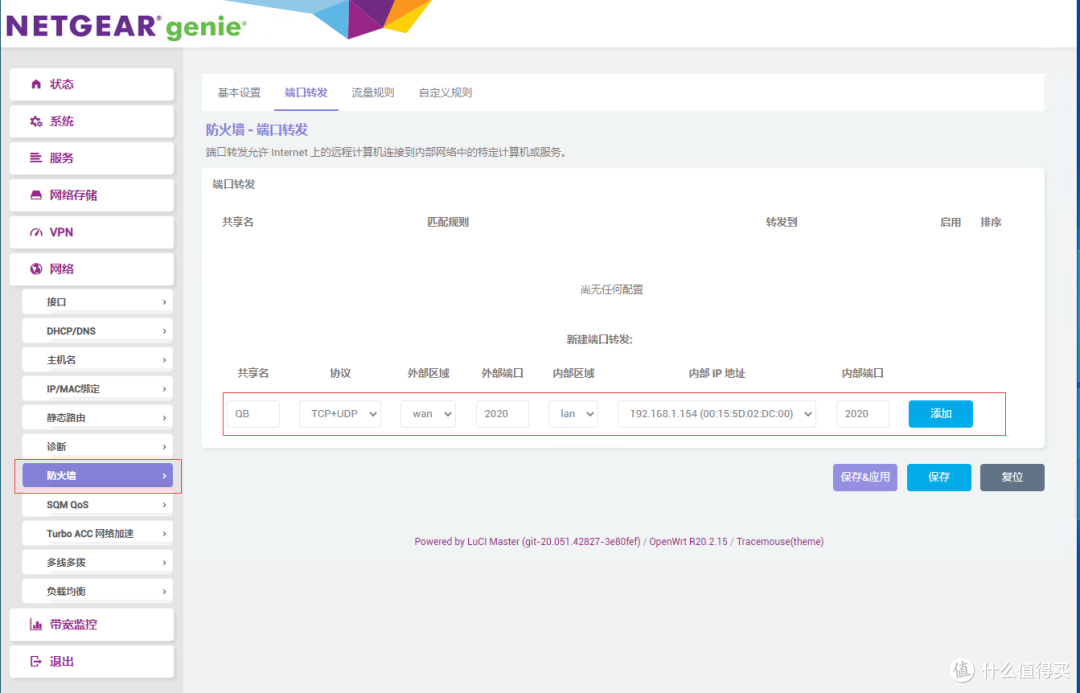Open the OpenWrt R20.2.15 footer link
Screen dimensions: 1080x693
point(688,541)
